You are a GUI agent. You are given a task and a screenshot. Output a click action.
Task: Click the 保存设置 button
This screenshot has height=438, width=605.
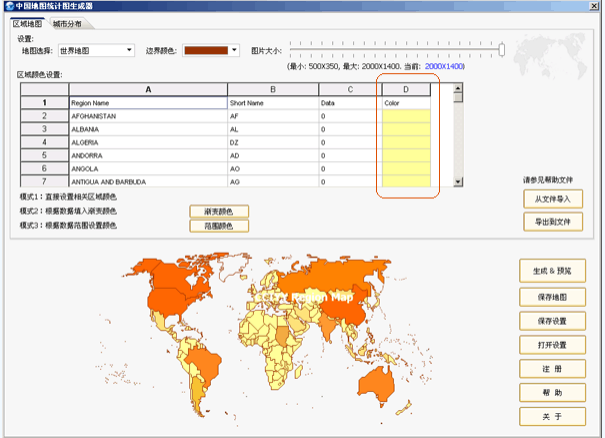coord(552,321)
